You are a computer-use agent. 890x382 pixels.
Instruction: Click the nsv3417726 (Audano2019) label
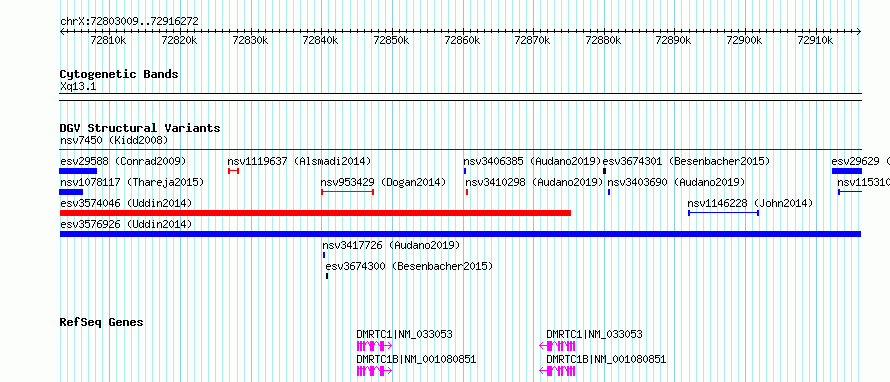[391, 245]
